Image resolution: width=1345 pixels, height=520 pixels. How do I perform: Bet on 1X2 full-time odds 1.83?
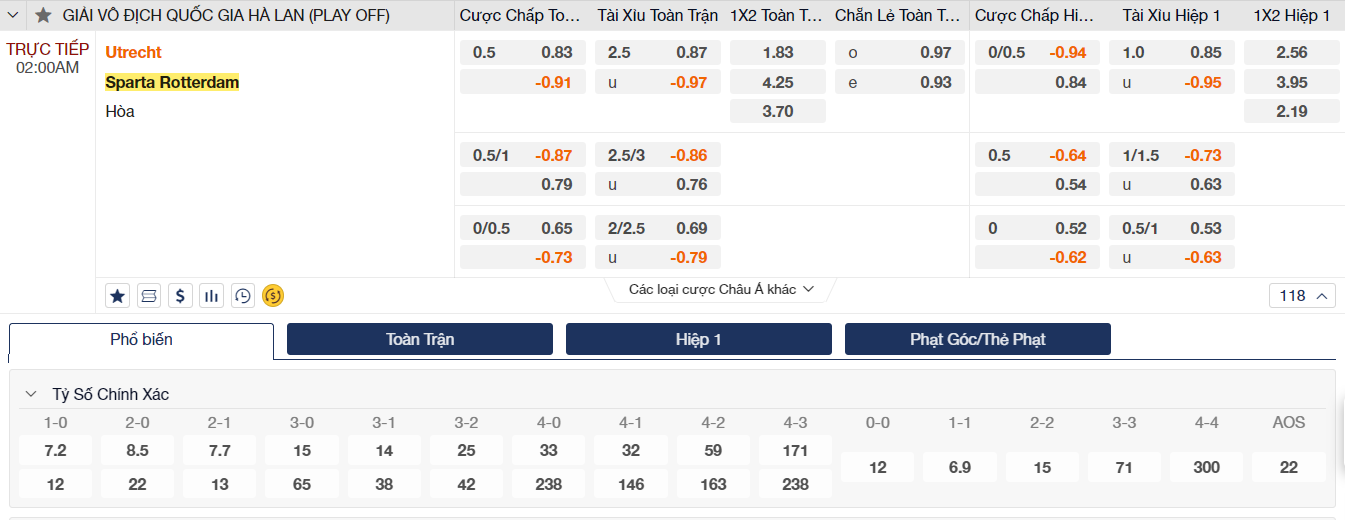pyautogui.click(x=777, y=53)
